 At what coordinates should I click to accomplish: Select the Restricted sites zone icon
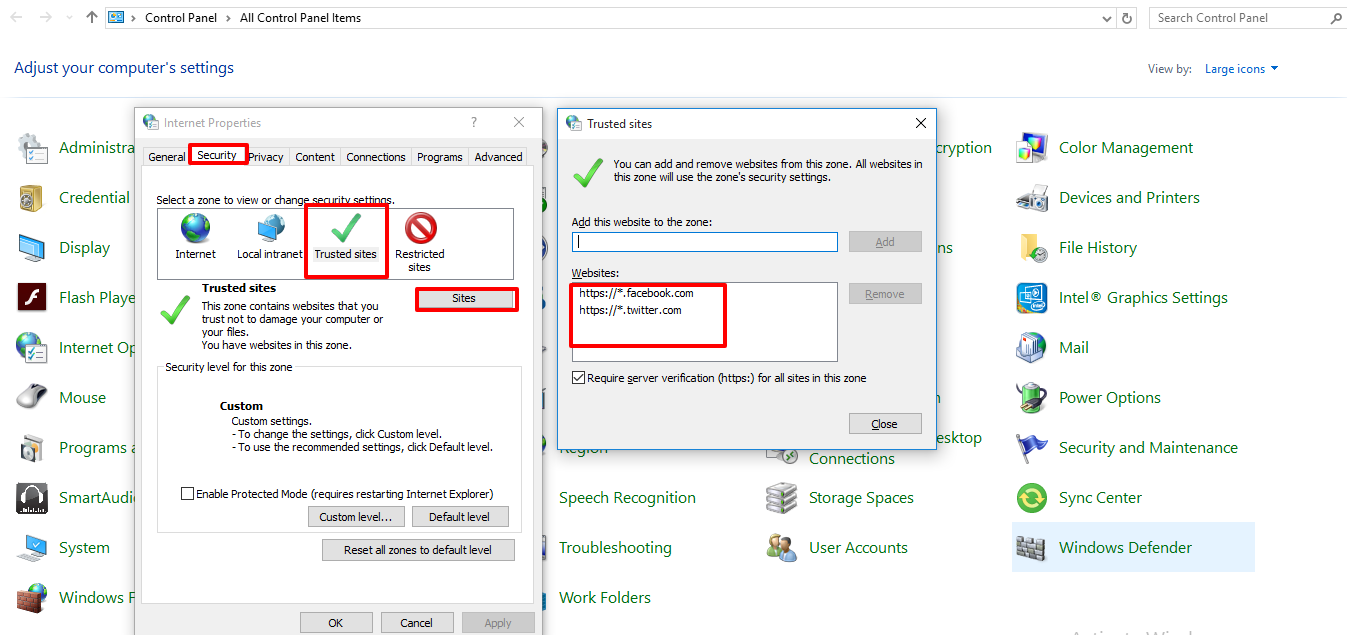coord(420,230)
